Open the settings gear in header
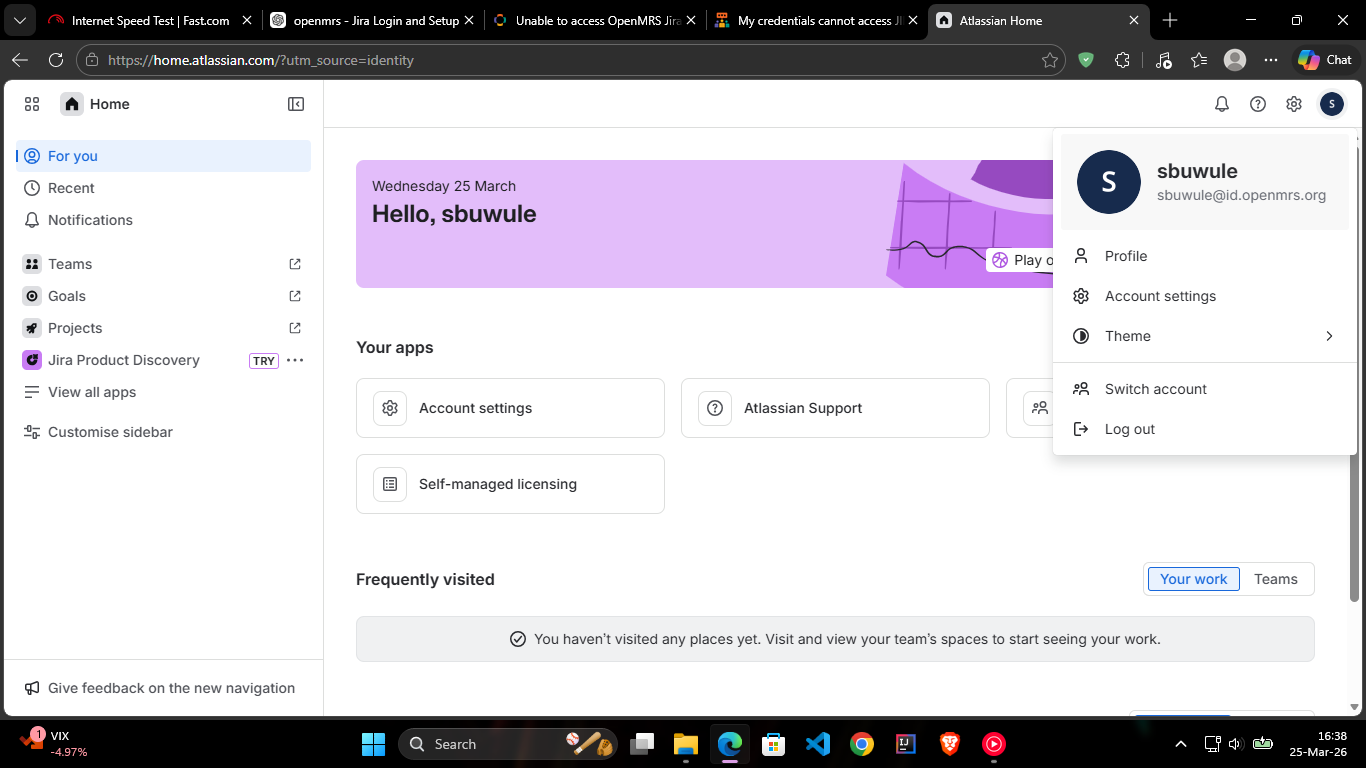Image resolution: width=1366 pixels, height=768 pixels. 1294,104
